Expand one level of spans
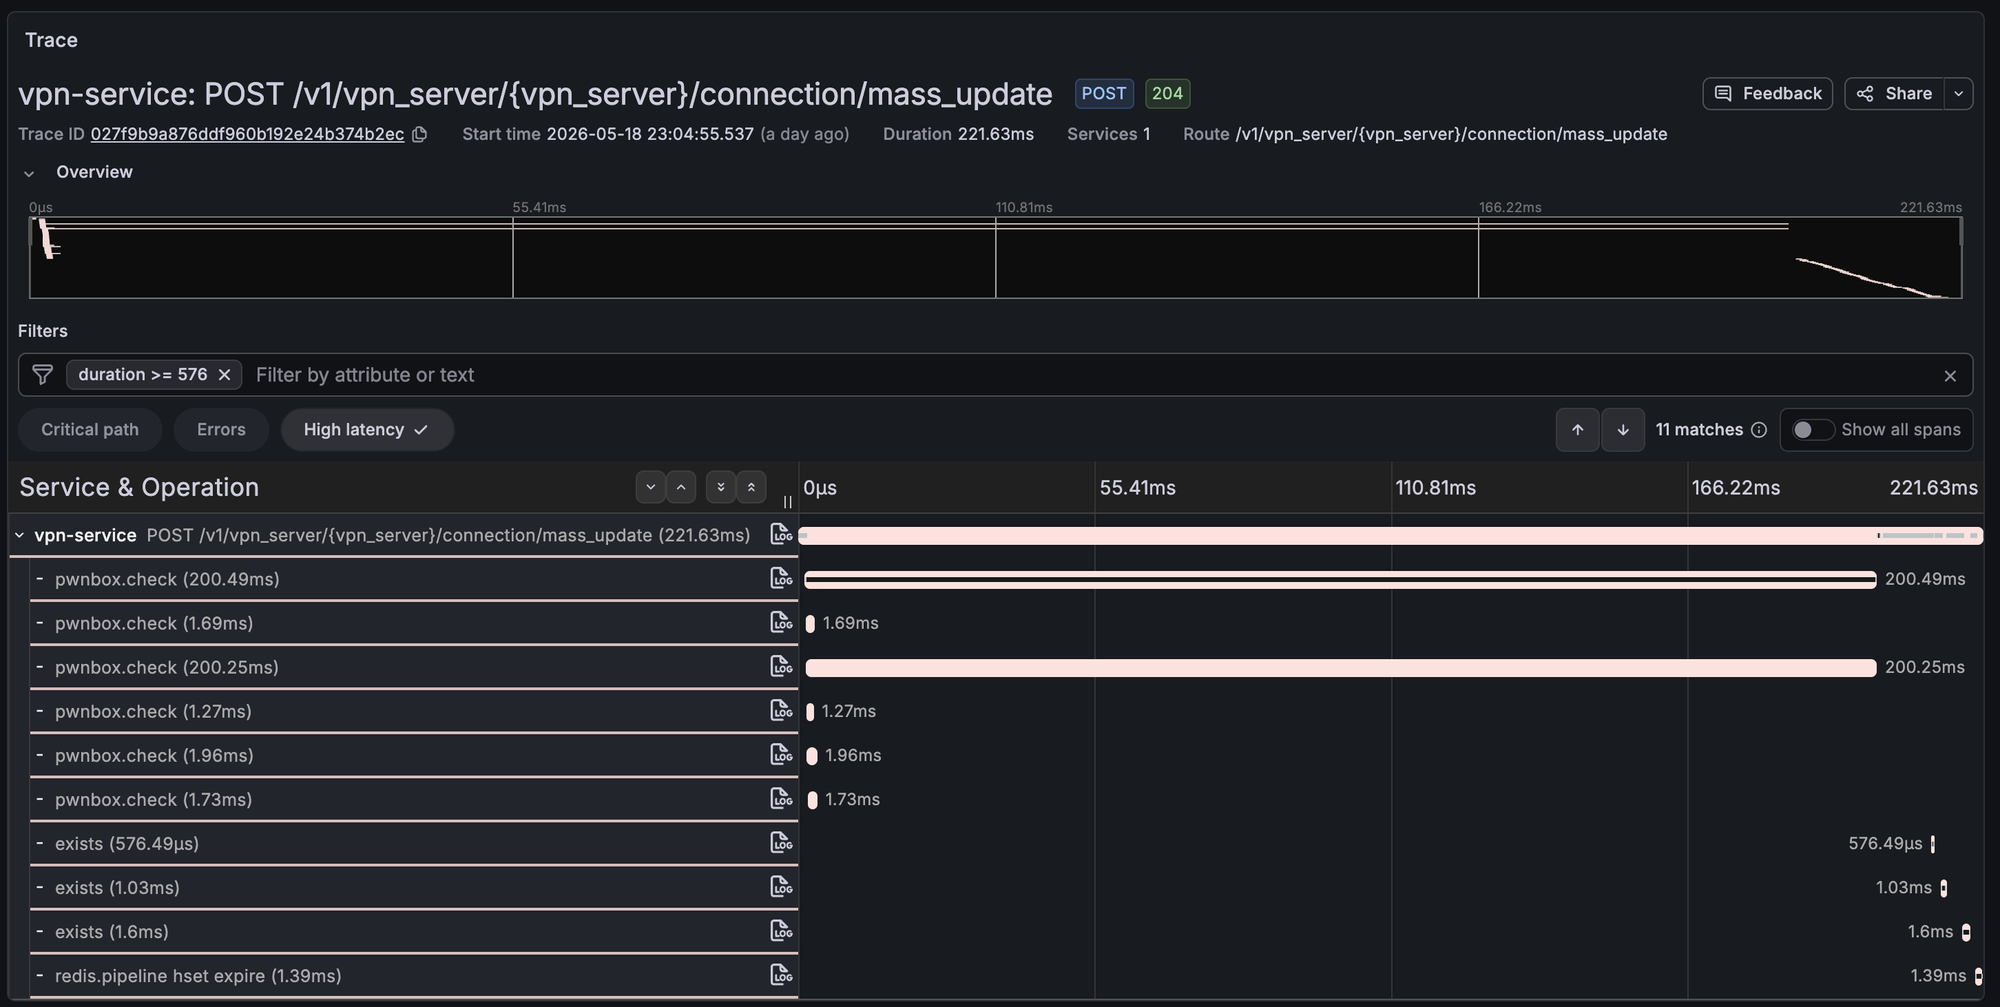 click(650, 487)
